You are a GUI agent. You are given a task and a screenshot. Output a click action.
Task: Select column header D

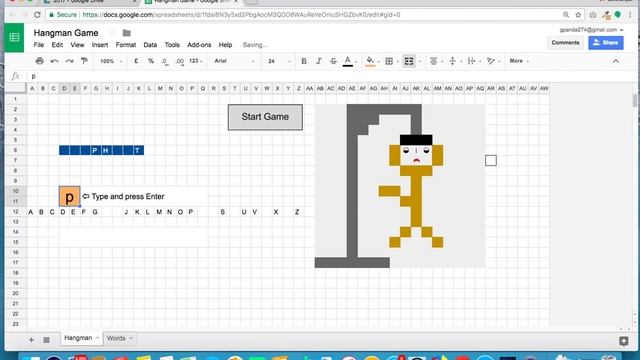(64, 88)
